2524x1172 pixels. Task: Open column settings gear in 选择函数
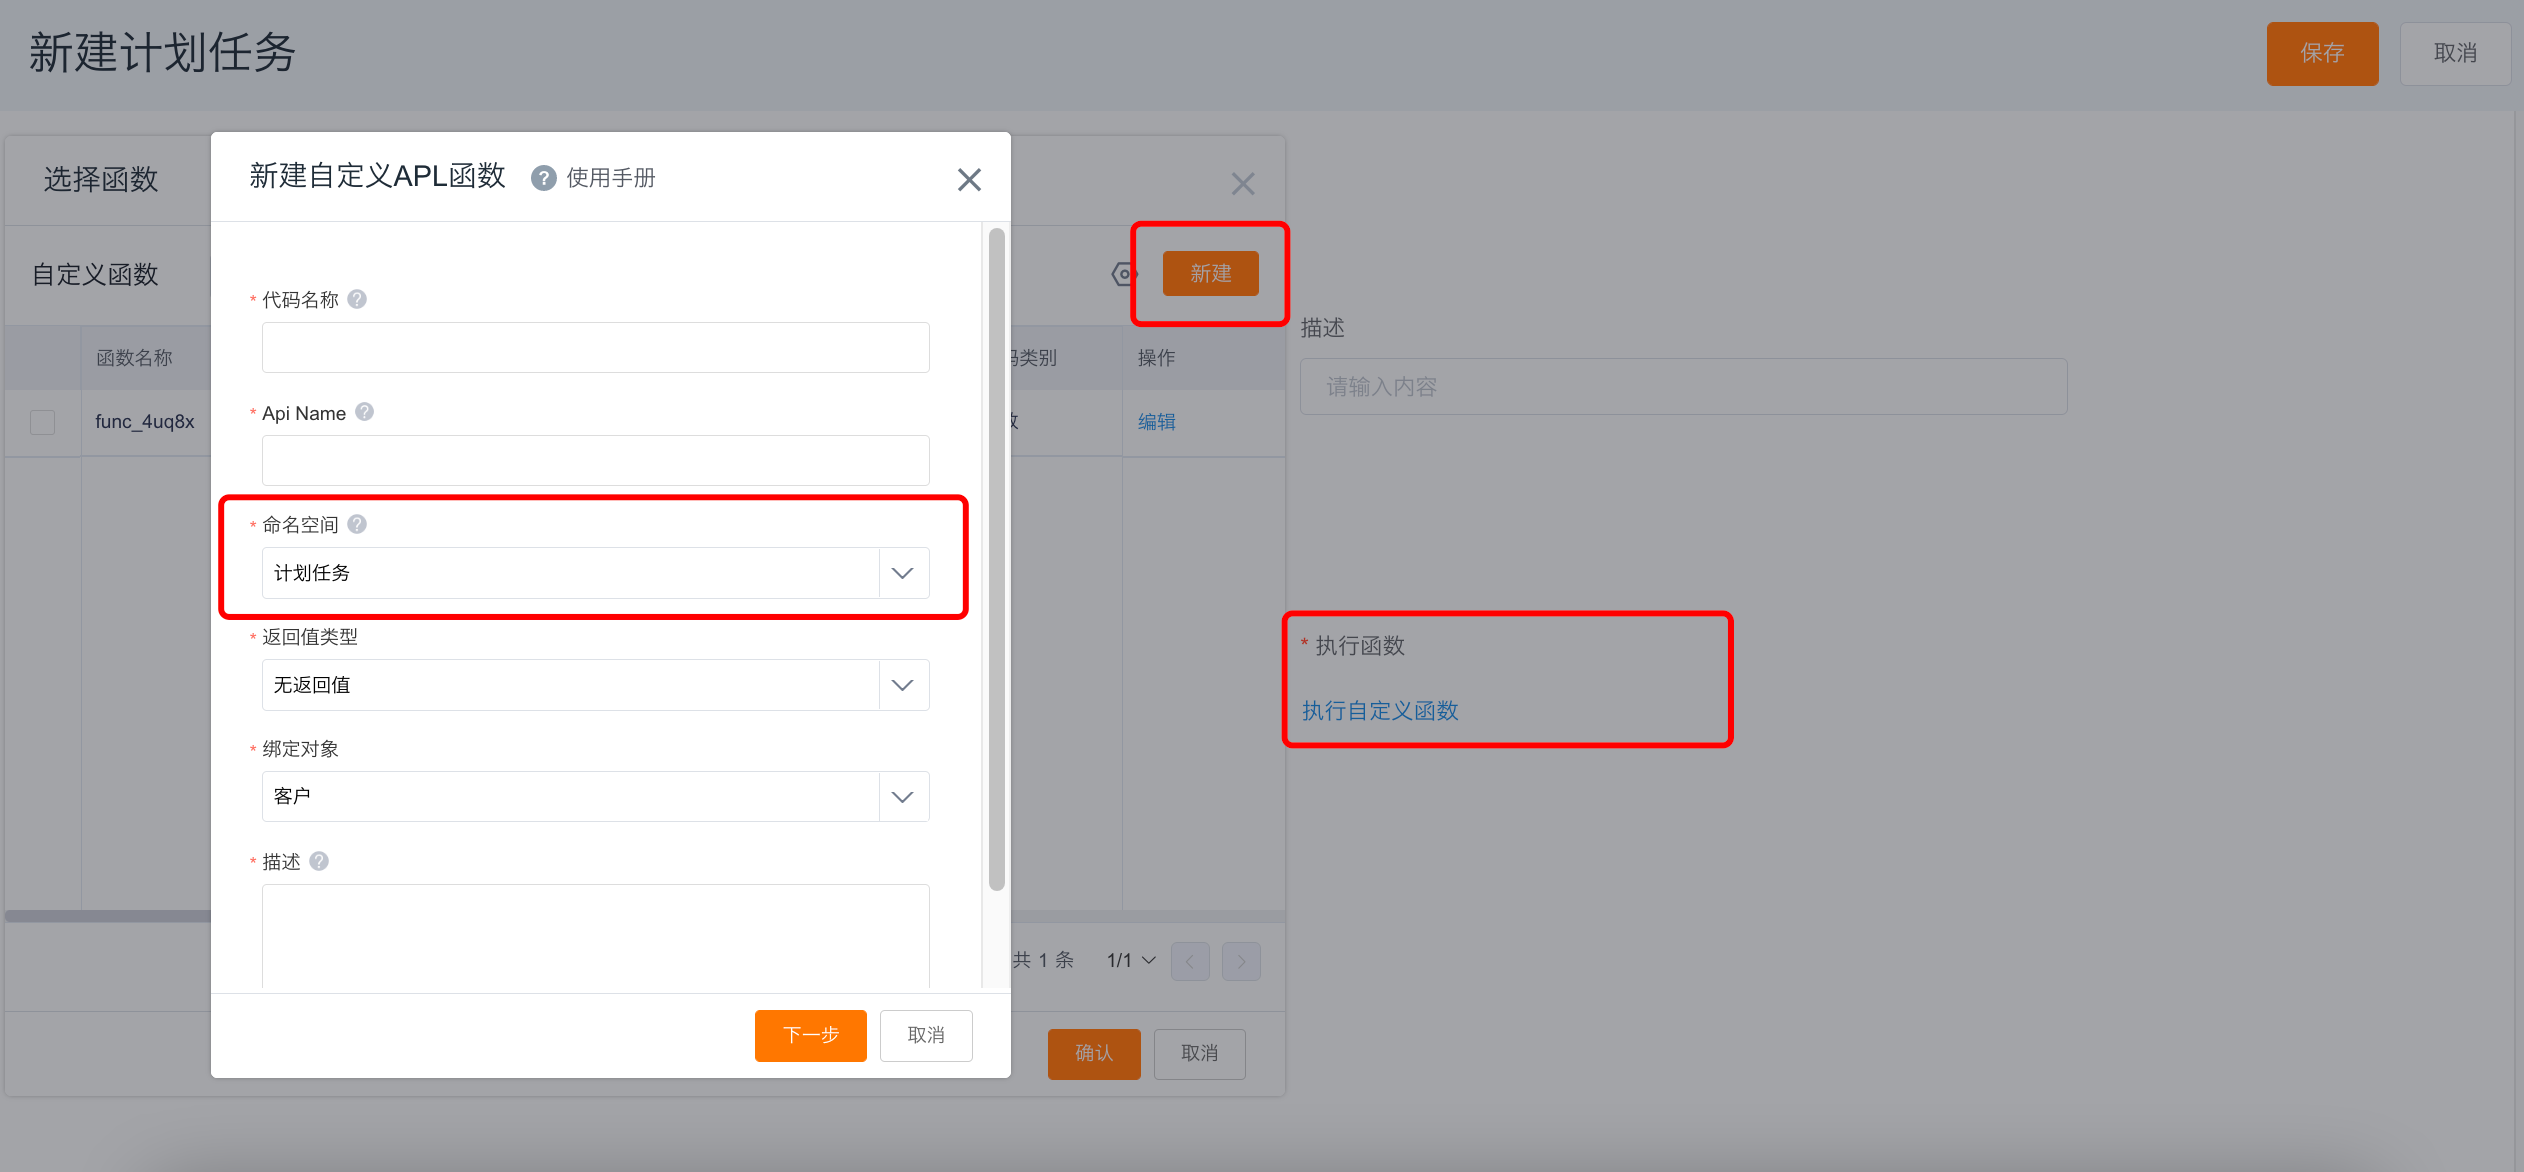click(1124, 274)
